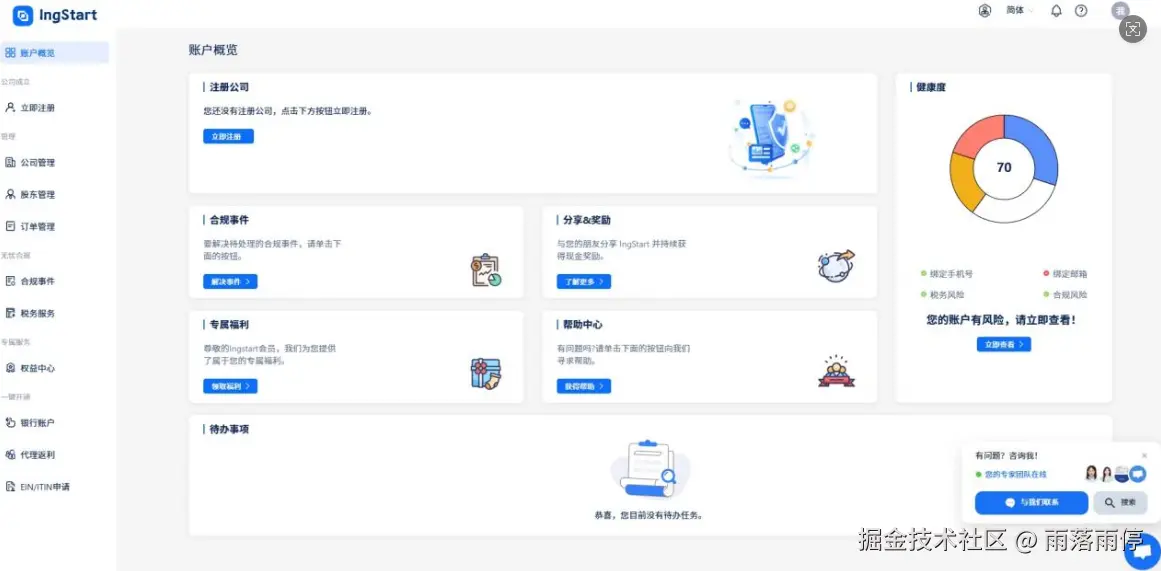Image resolution: width=1161 pixels, height=571 pixels.
Task: Click the expert team avatars in chat widget
Action: [1114, 474]
